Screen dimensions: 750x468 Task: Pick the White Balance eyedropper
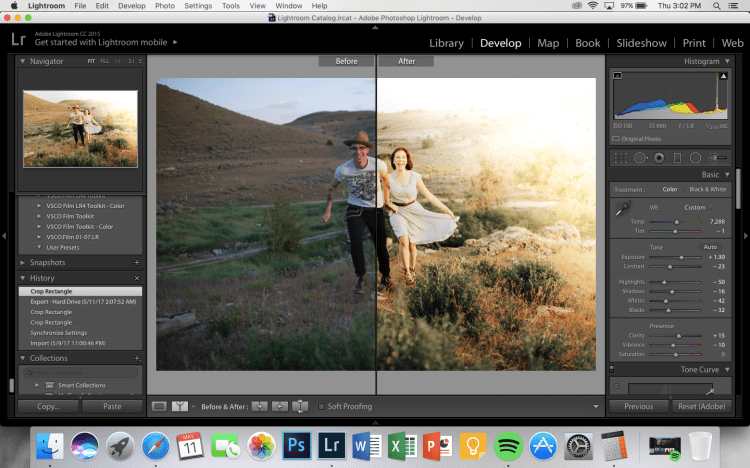click(623, 209)
